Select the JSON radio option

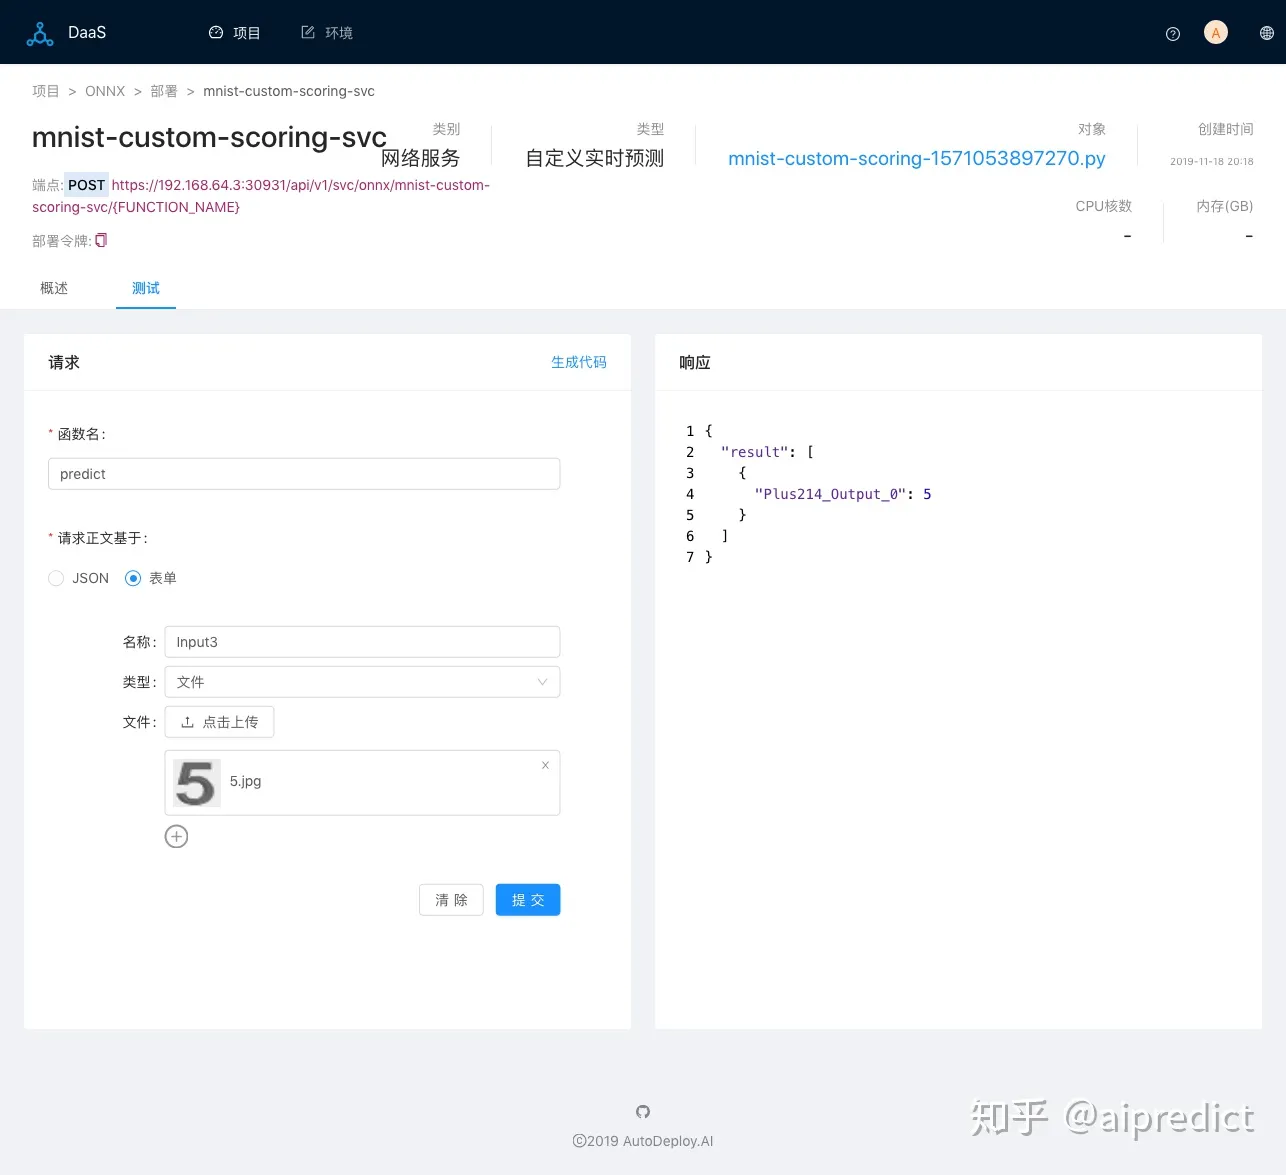point(56,578)
